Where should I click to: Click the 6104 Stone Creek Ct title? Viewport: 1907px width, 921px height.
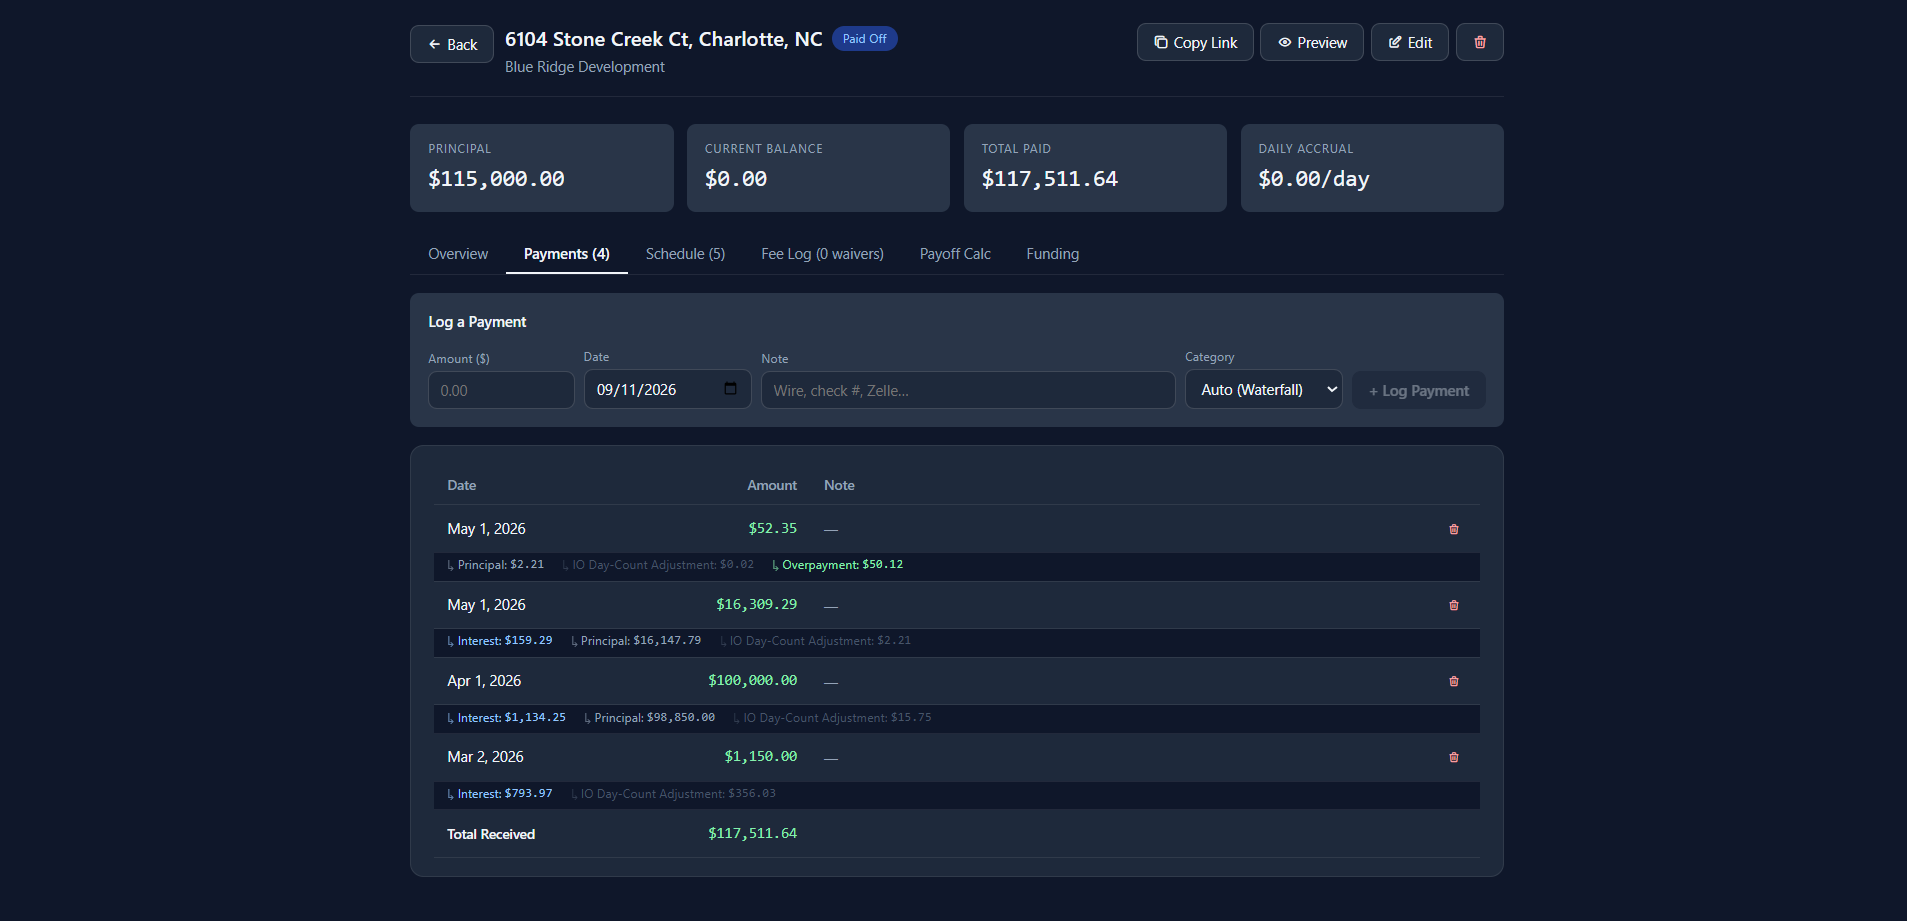pos(663,39)
